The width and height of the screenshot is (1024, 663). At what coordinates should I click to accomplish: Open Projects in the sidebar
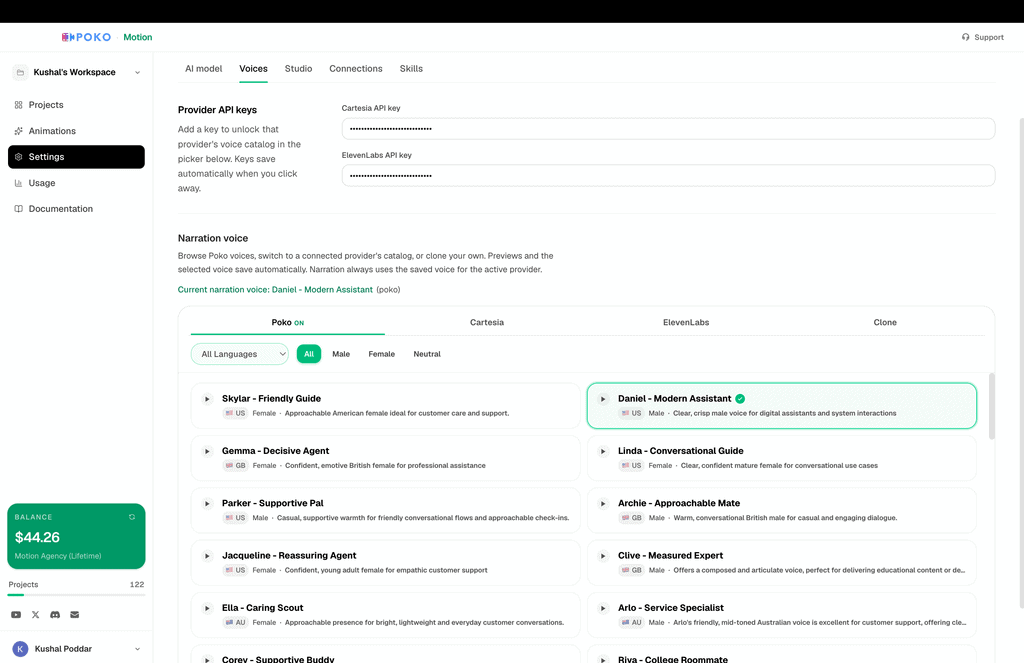76,105
